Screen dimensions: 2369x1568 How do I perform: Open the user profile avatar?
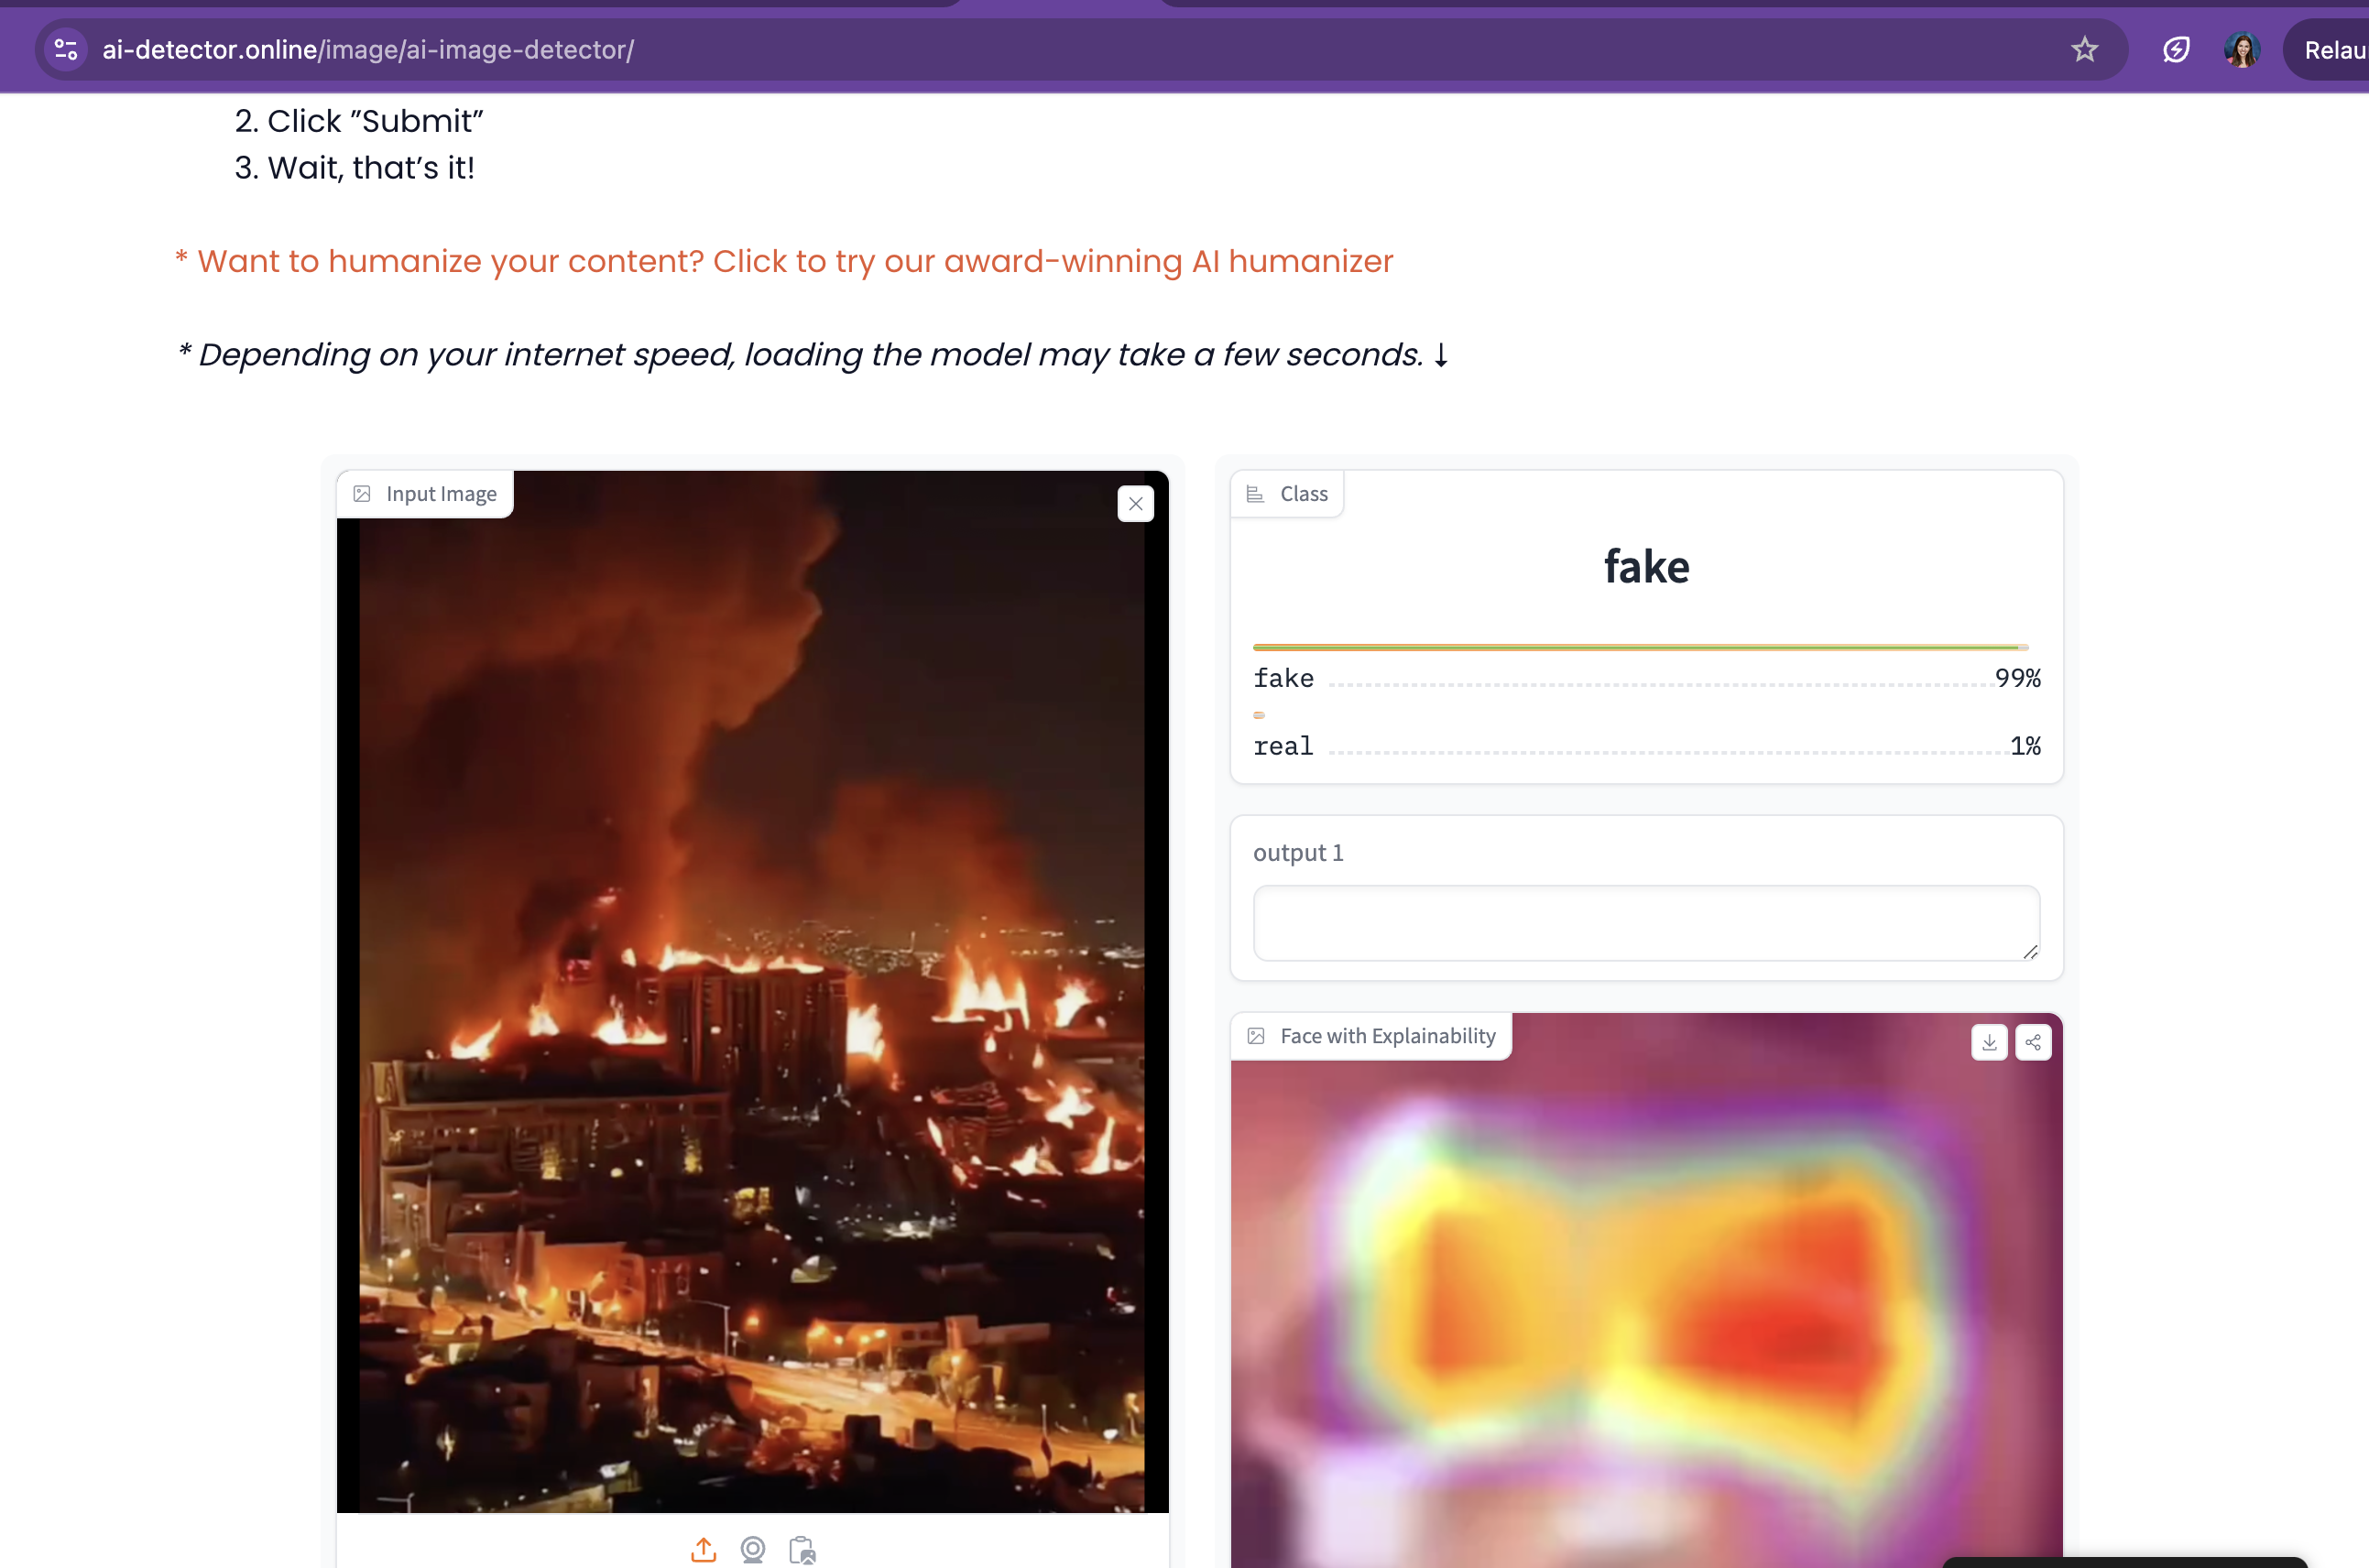[x=2241, y=49]
